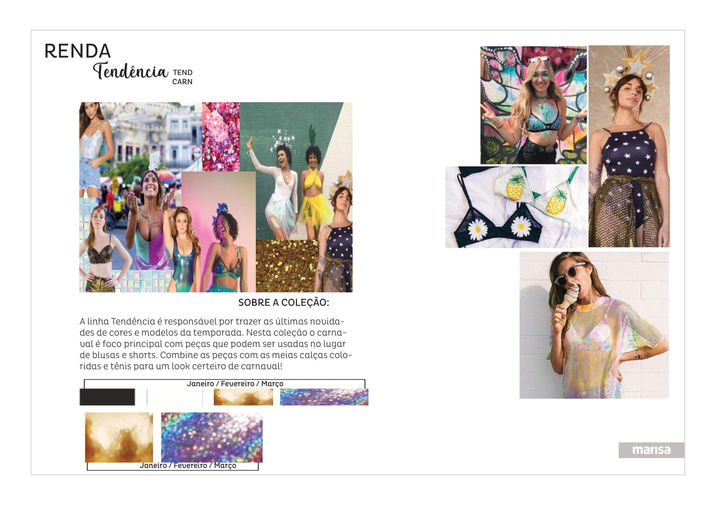Click the SOBRE A COLEÇÃO heading
This screenshot has width=715, height=505.
point(284,302)
